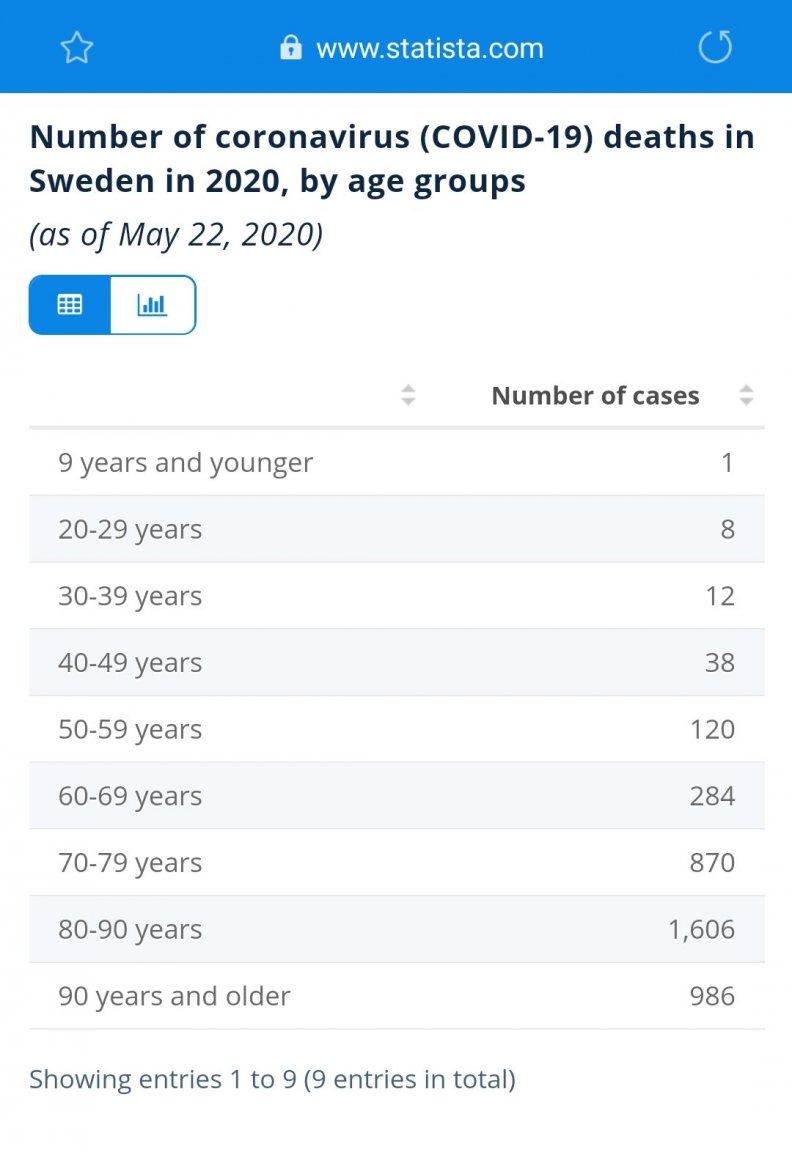This screenshot has width=792, height=1152.
Task: Tap the www.statista.com address bar
Action: pyautogui.click(x=429, y=47)
